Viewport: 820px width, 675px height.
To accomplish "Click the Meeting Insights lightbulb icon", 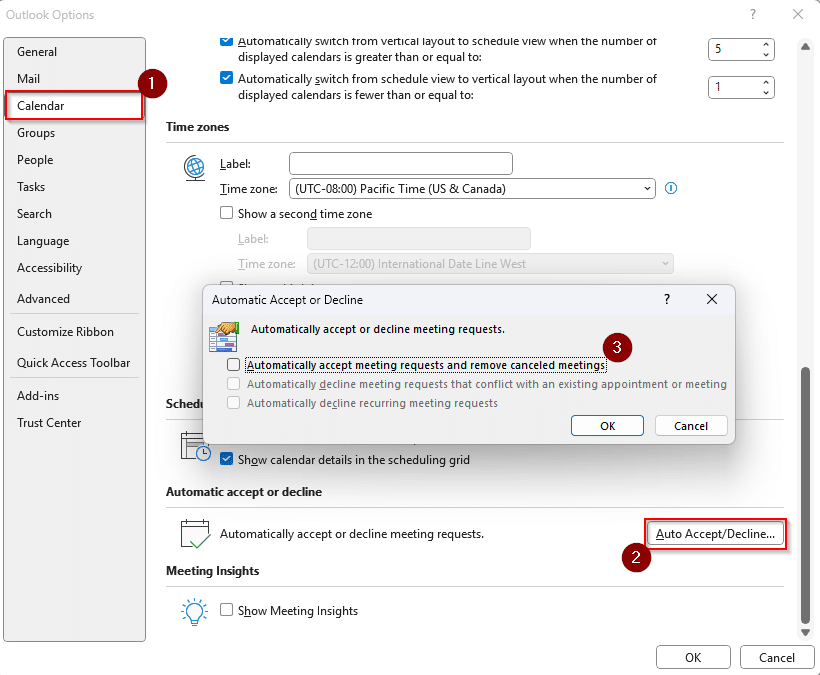I will (195, 611).
